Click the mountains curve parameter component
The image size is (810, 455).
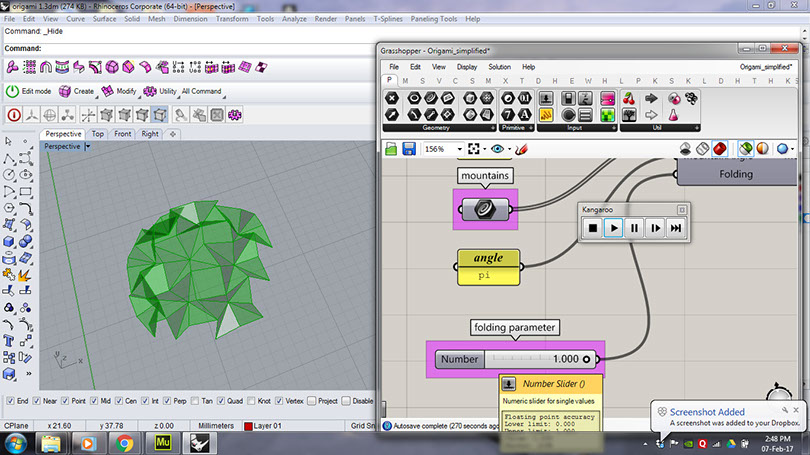click(x=485, y=209)
